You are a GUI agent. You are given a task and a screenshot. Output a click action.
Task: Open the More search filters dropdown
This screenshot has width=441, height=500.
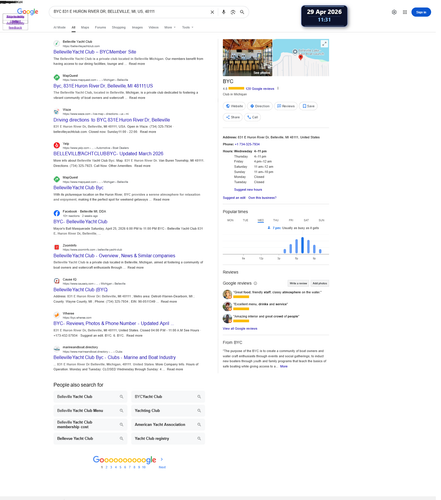click(x=170, y=27)
